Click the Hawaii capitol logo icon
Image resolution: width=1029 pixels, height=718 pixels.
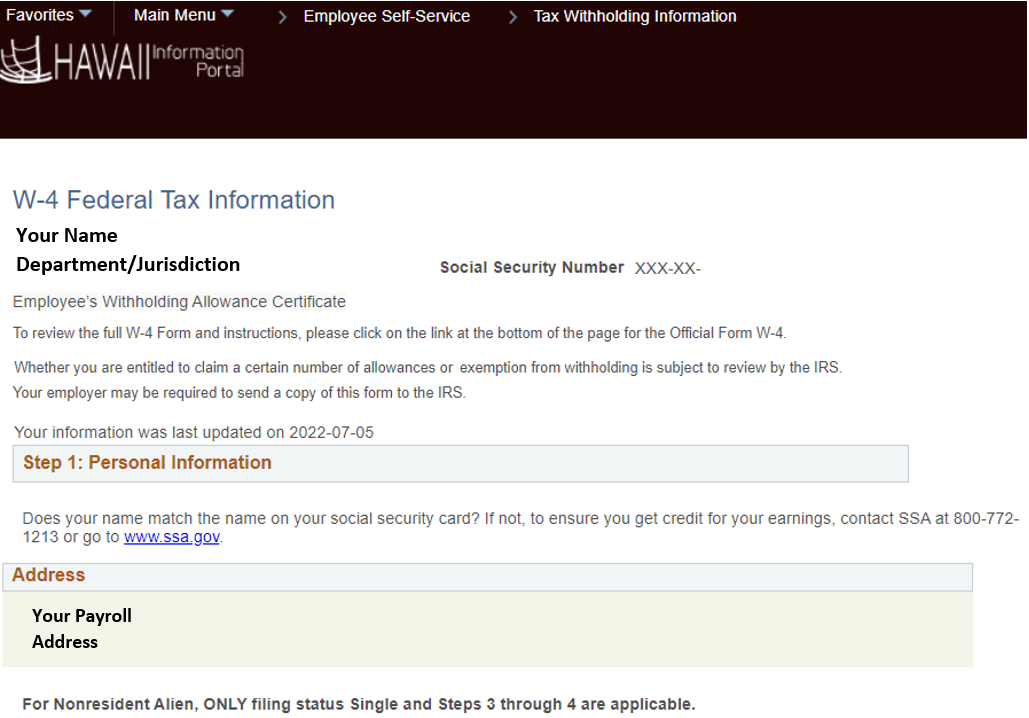(25, 61)
